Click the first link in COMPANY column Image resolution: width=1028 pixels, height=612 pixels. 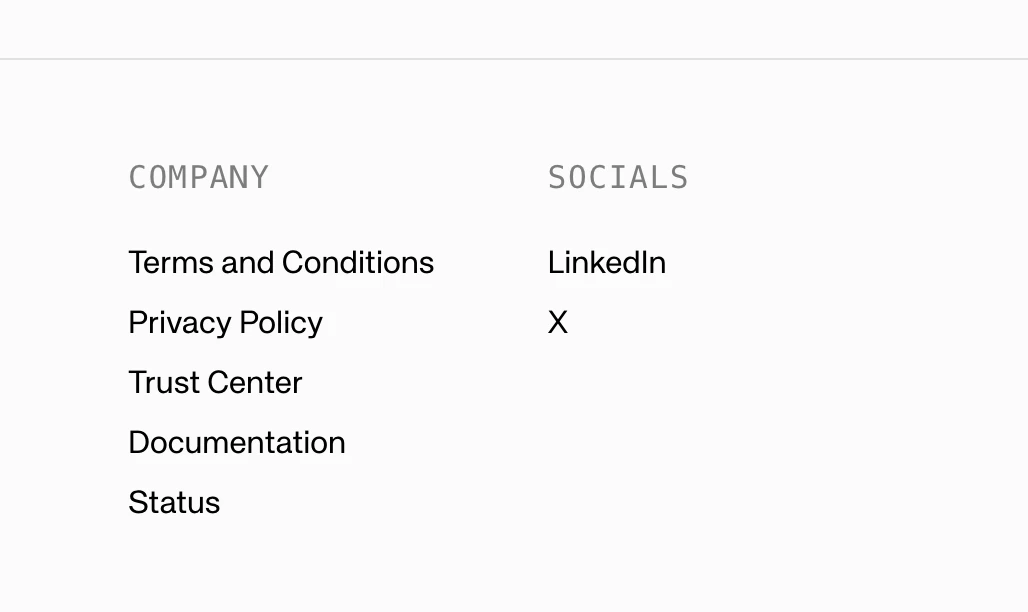pos(281,263)
